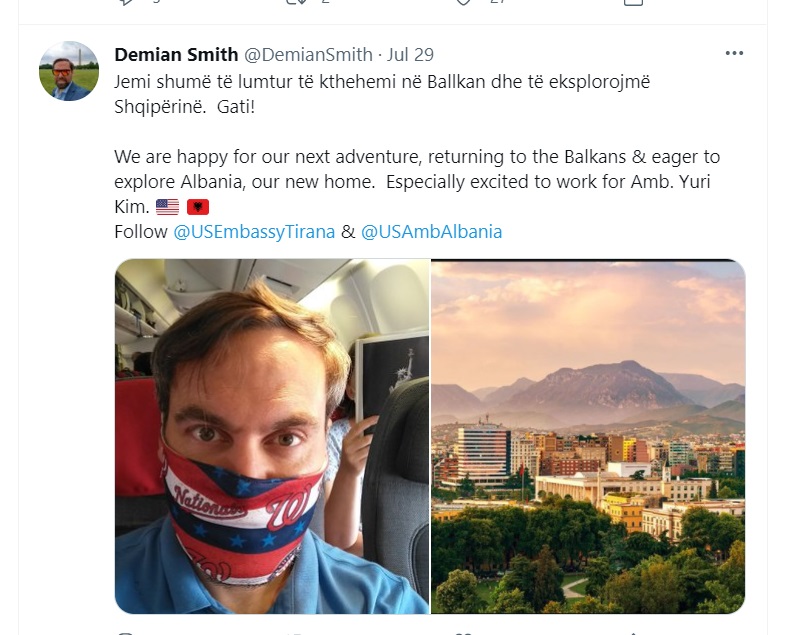Open Demian Smith's profile avatar
The width and height of the screenshot is (805, 635).
[69, 71]
